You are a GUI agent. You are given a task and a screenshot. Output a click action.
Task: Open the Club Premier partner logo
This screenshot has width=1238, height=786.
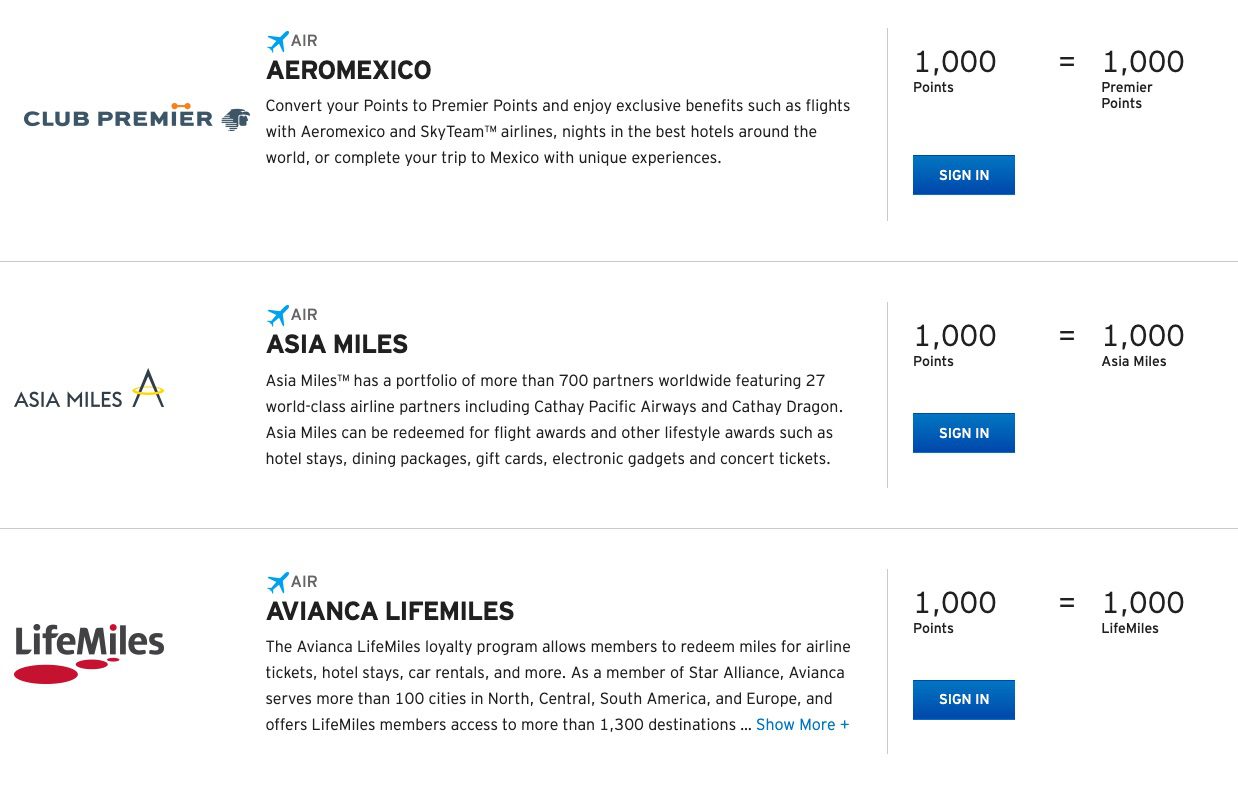136,118
